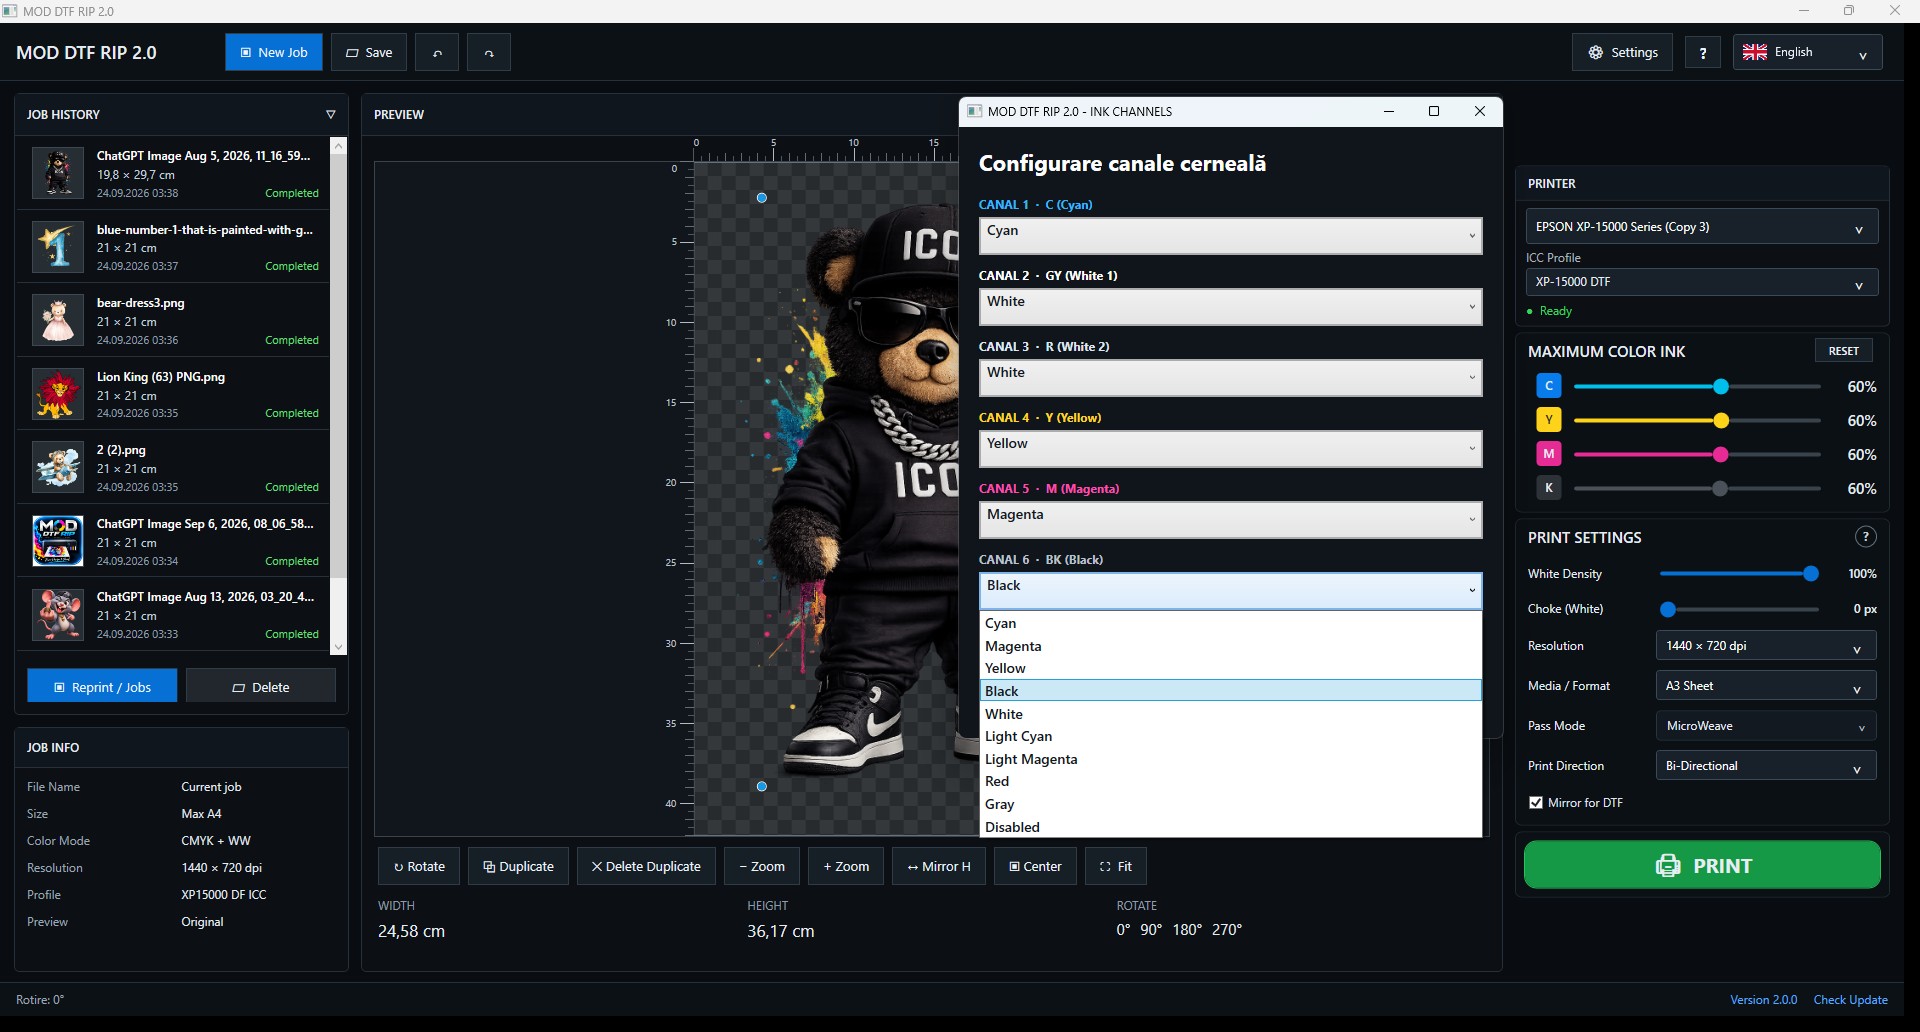Click the Rotate button below preview

tap(419, 866)
